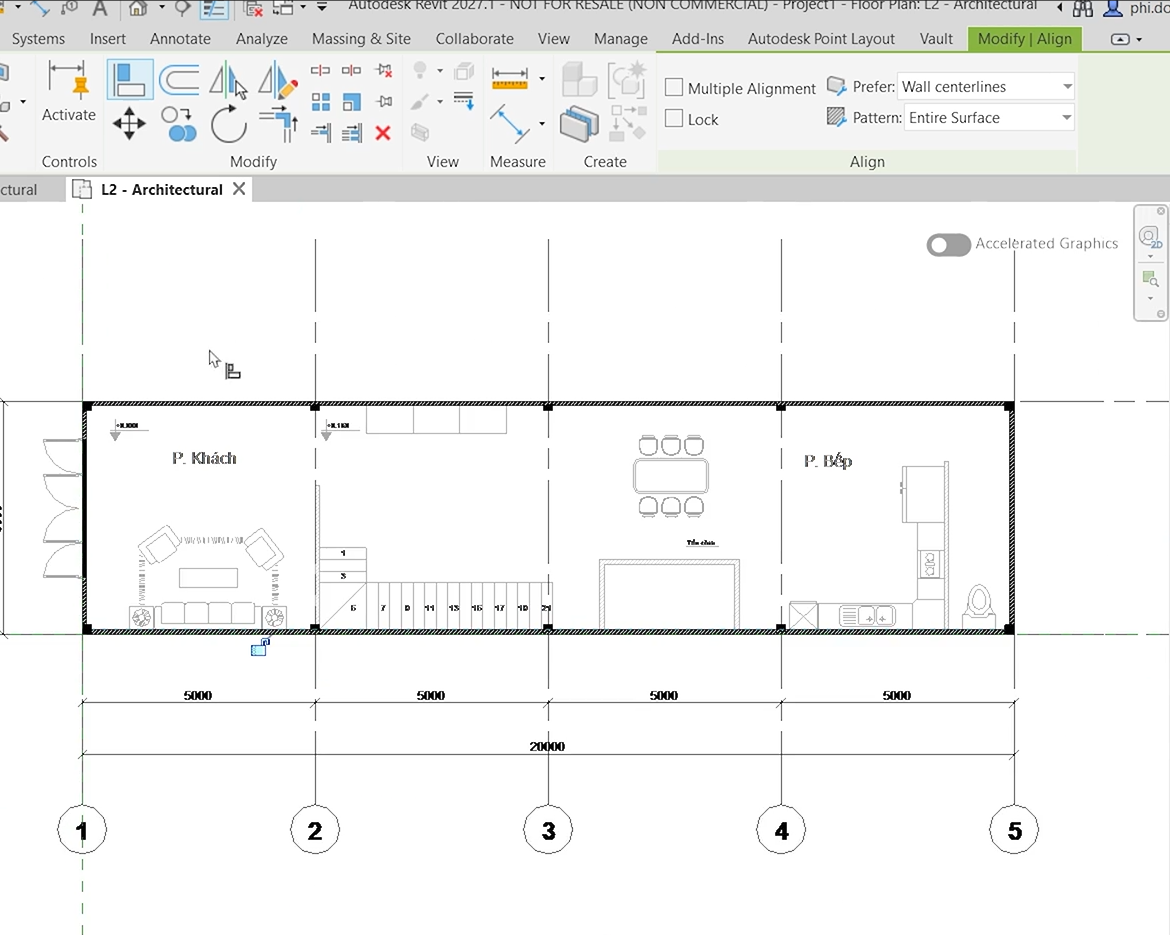Click grid bubble number 3
Viewport: 1170px width, 935px height.
548,830
